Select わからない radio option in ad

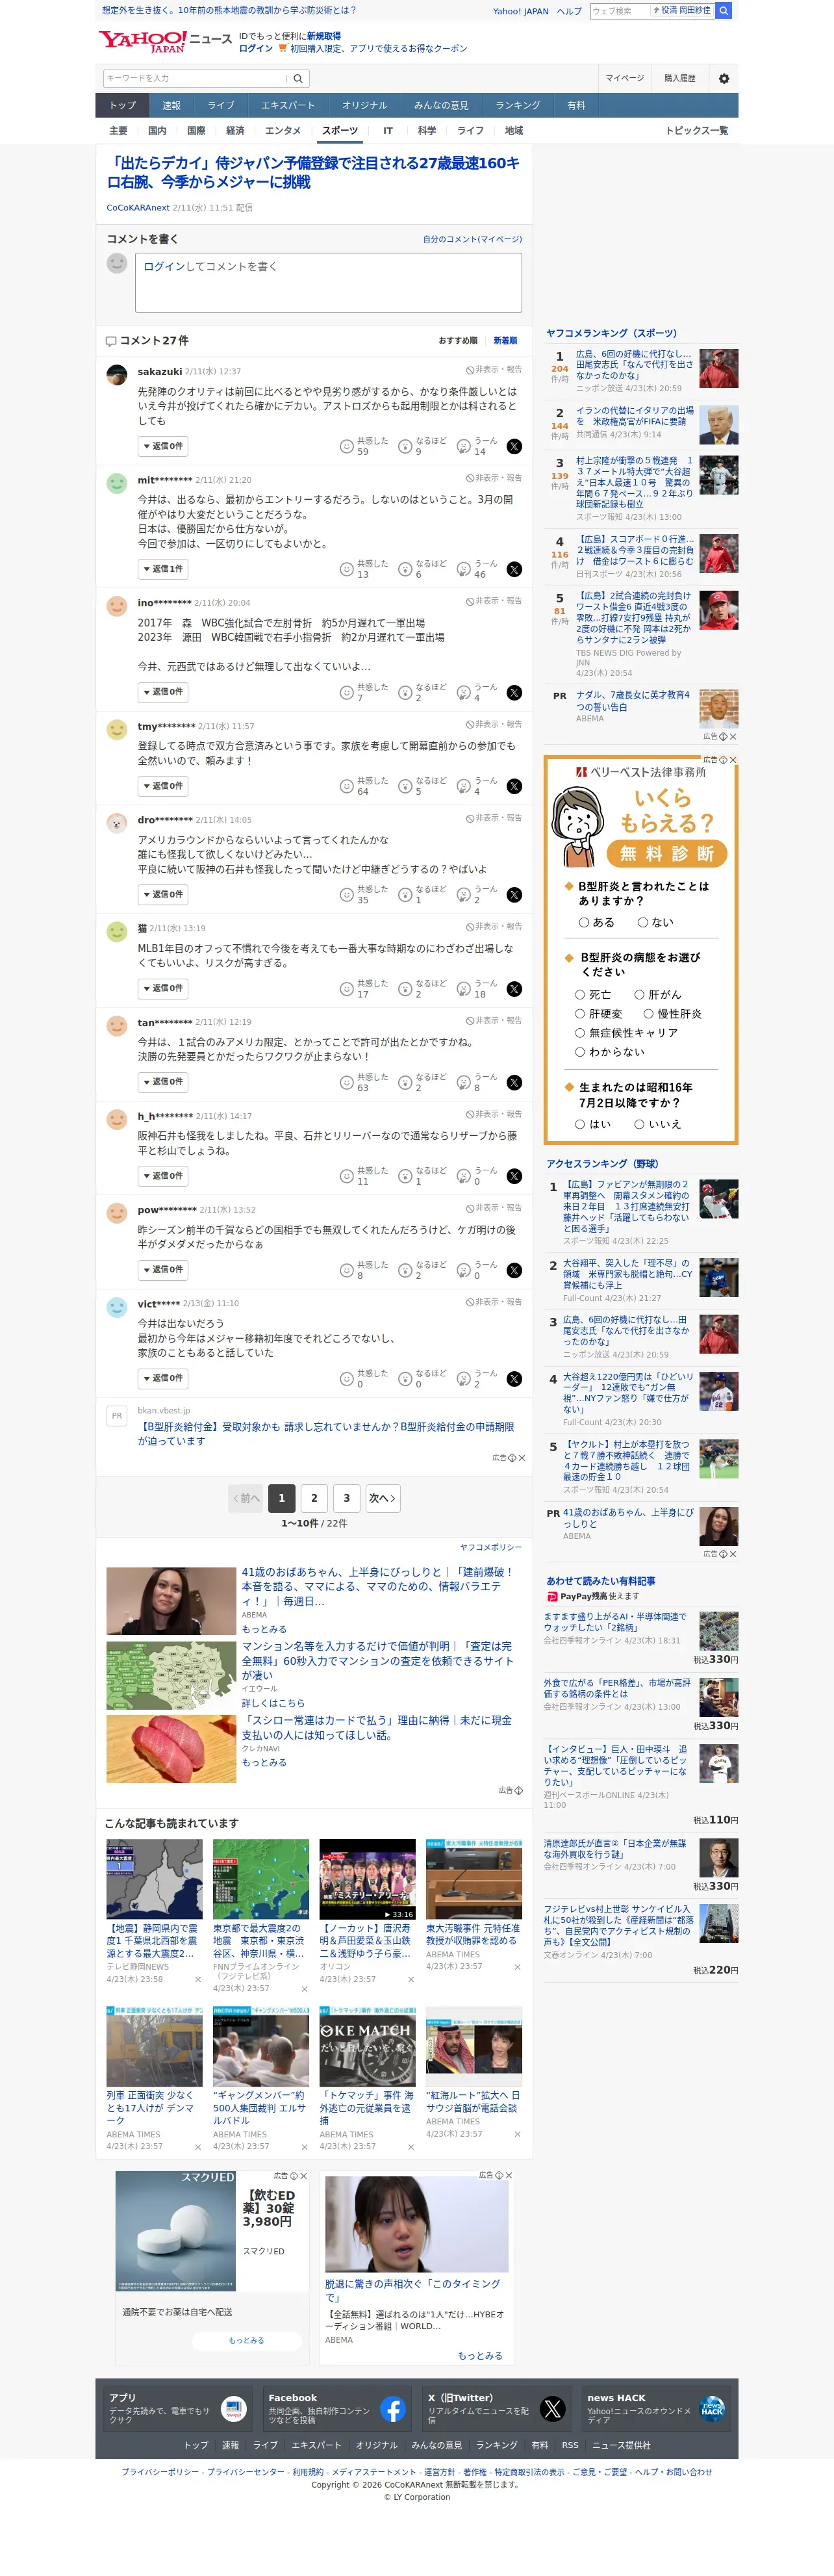pyautogui.click(x=580, y=1052)
